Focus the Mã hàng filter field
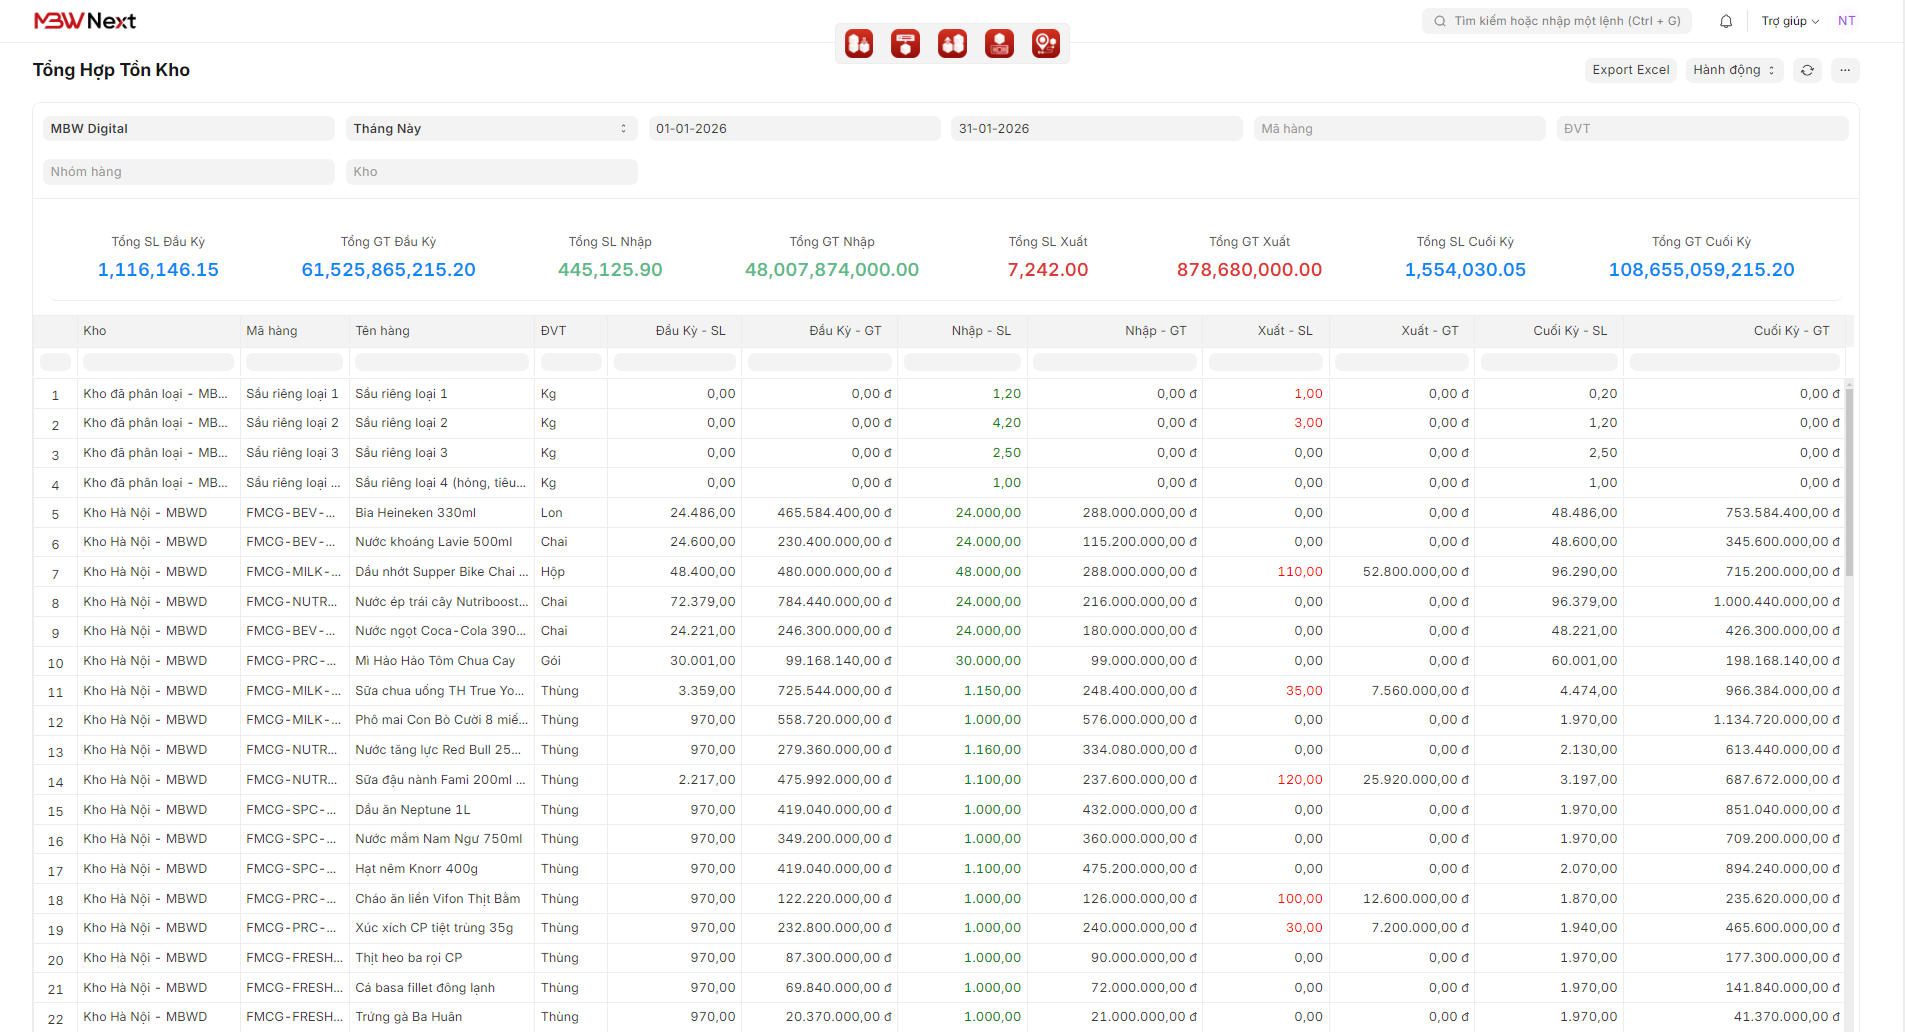The image size is (1905, 1032). (1398, 128)
